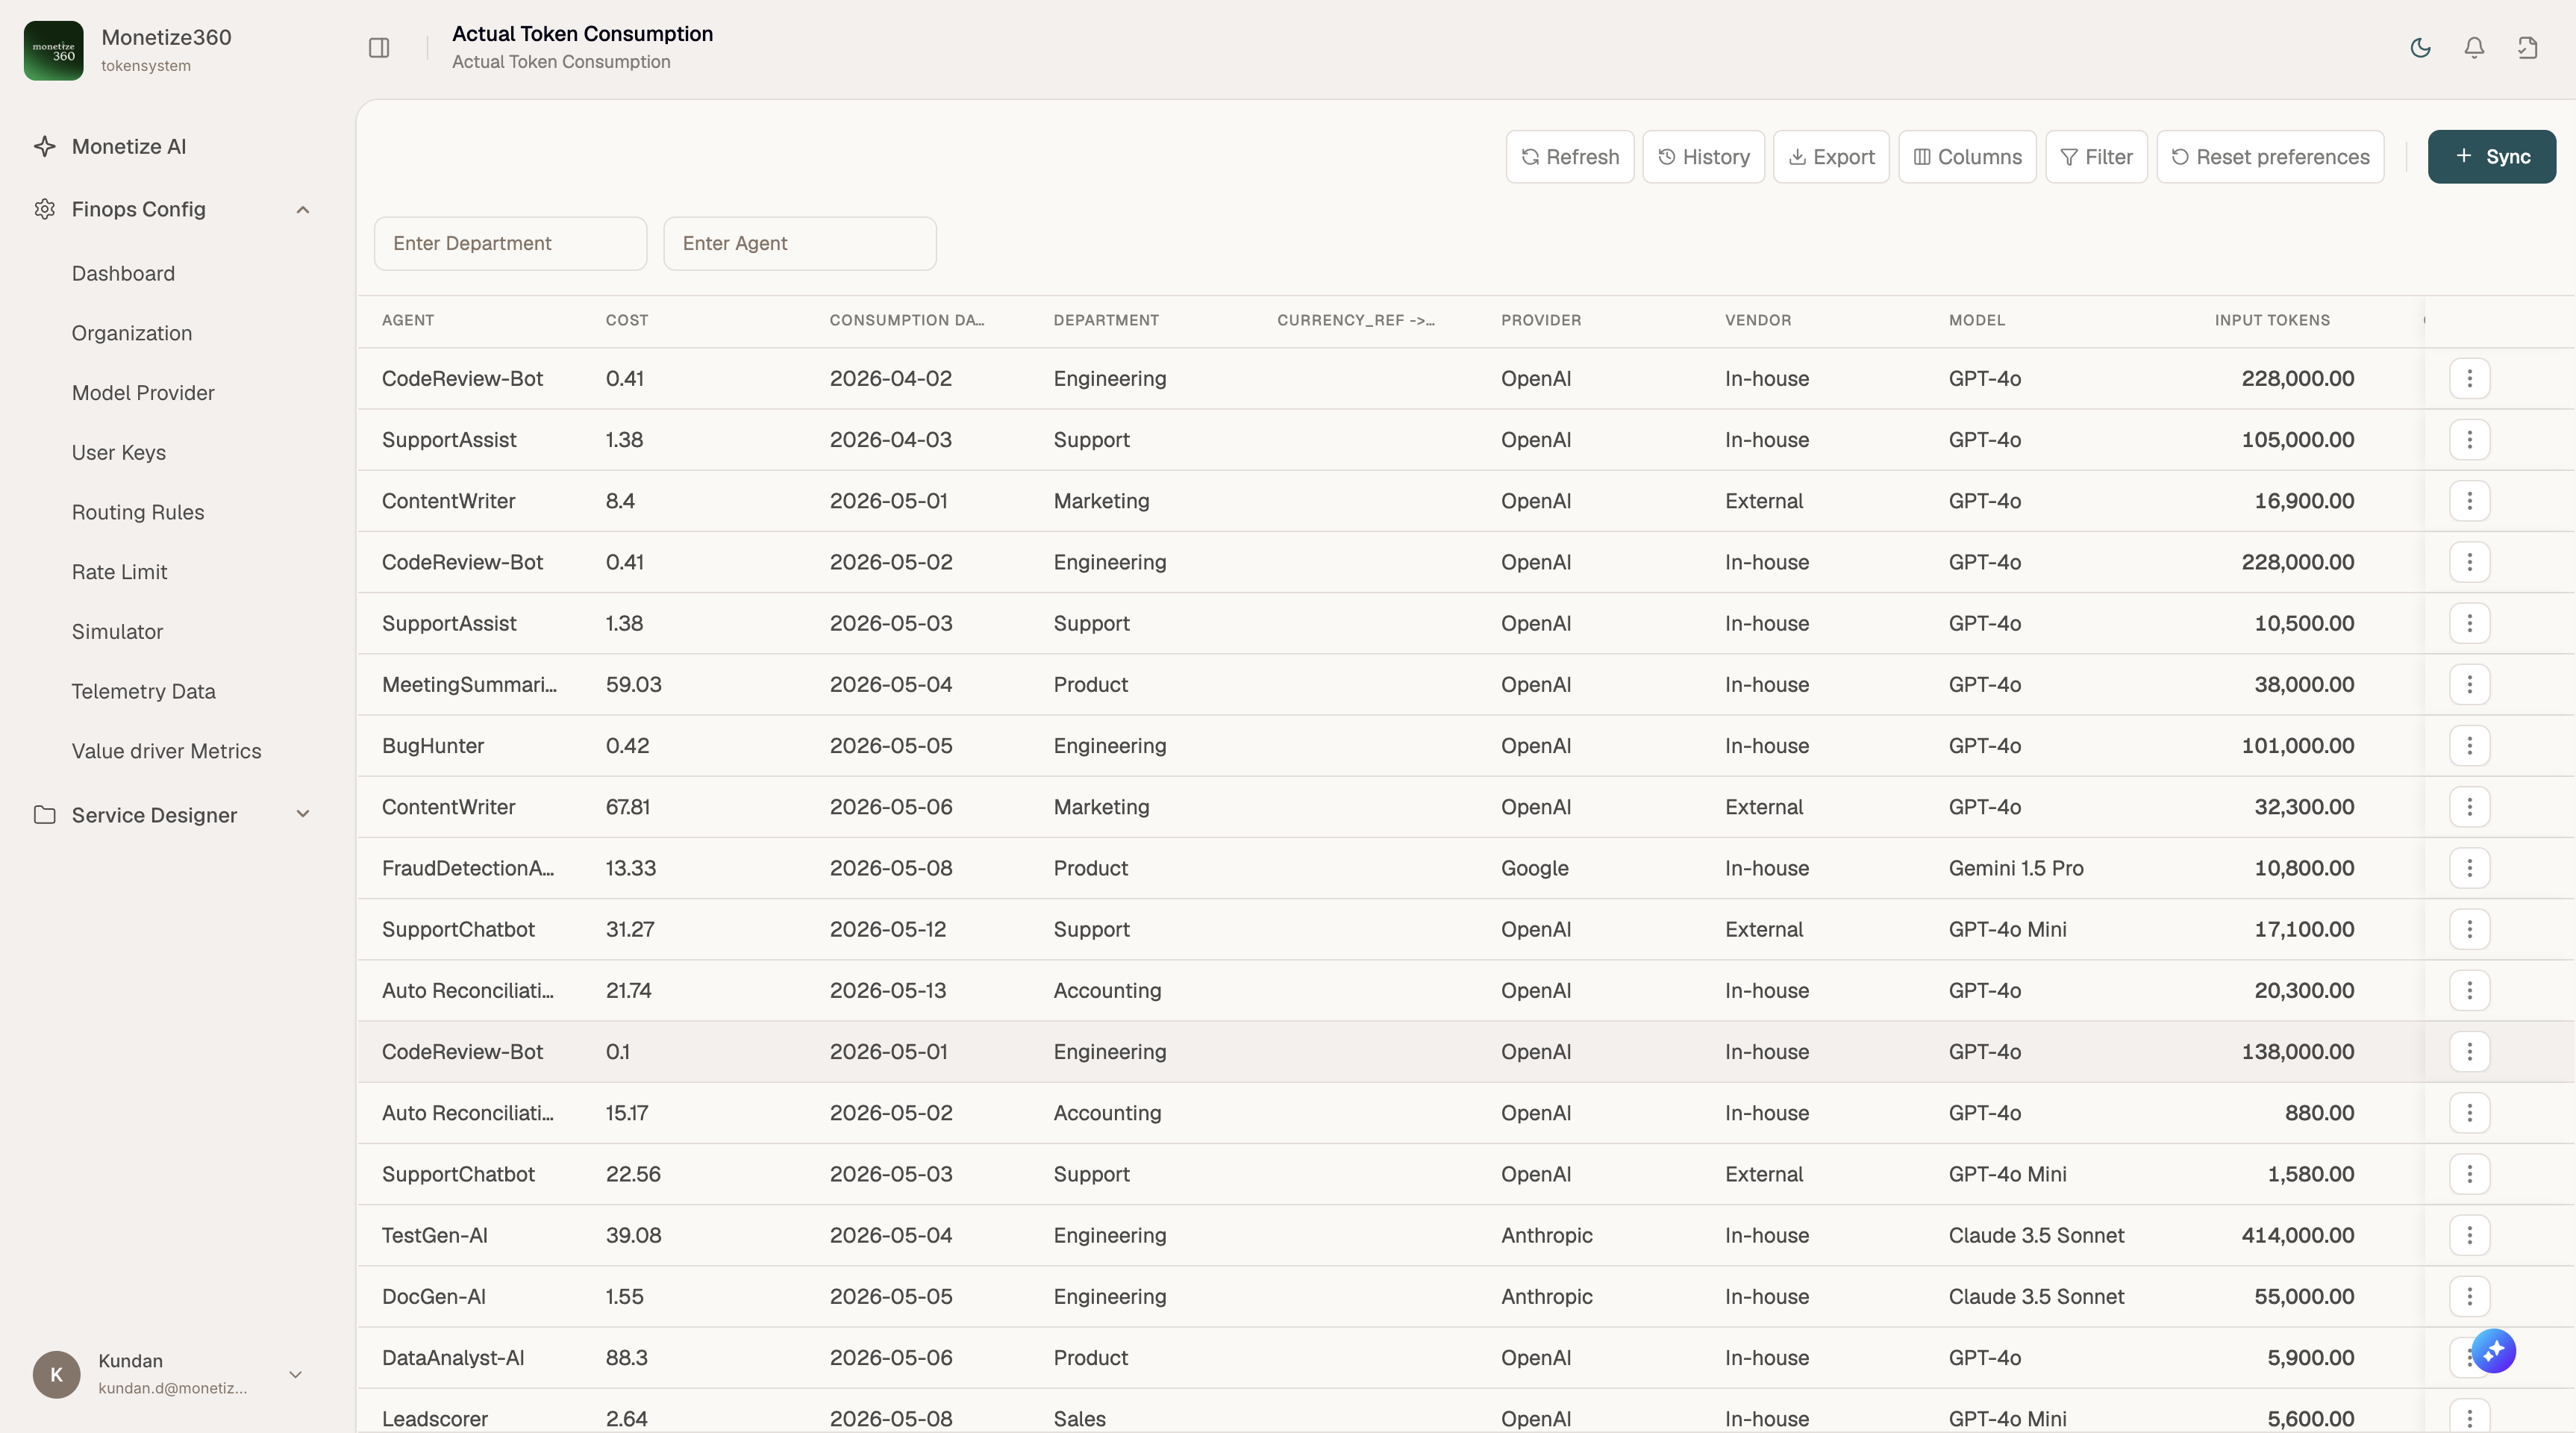The height and width of the screenshot is (1433, 2576).
Task: Export the table data
Action: (1831, 157)
